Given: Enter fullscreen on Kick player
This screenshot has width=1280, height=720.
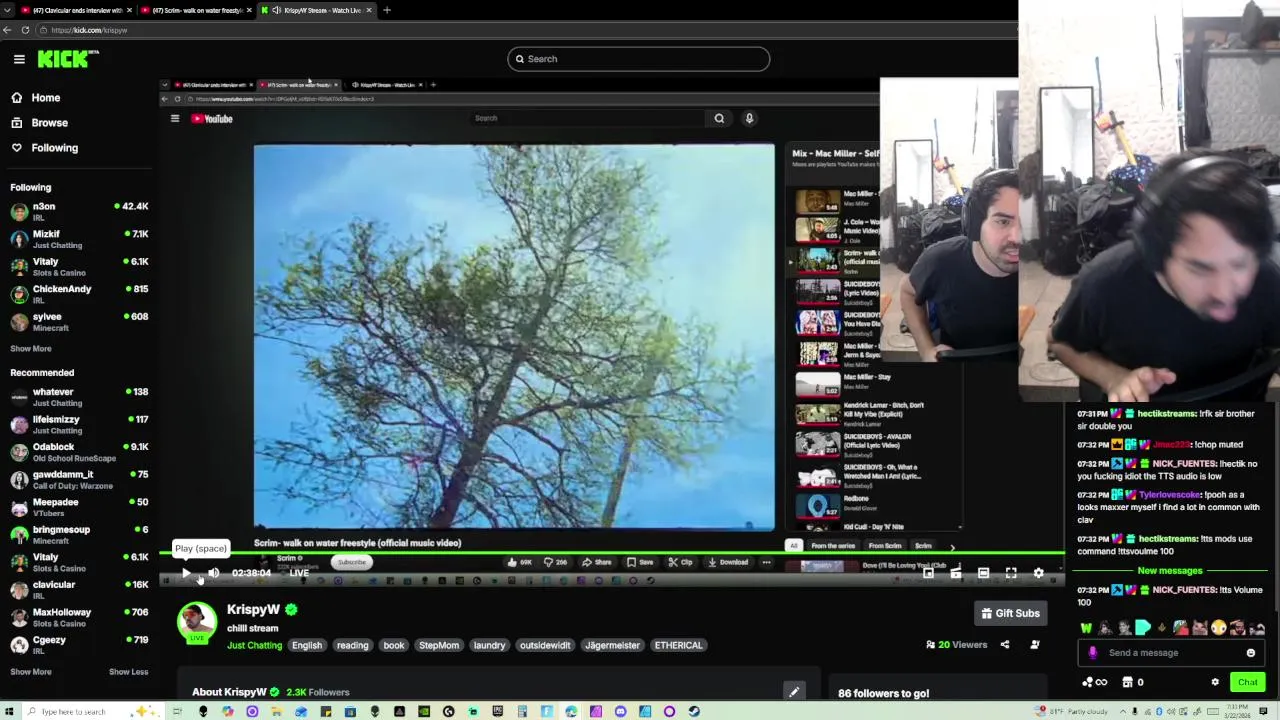Looking at the screenshot, I should (x=1011, y=573).
